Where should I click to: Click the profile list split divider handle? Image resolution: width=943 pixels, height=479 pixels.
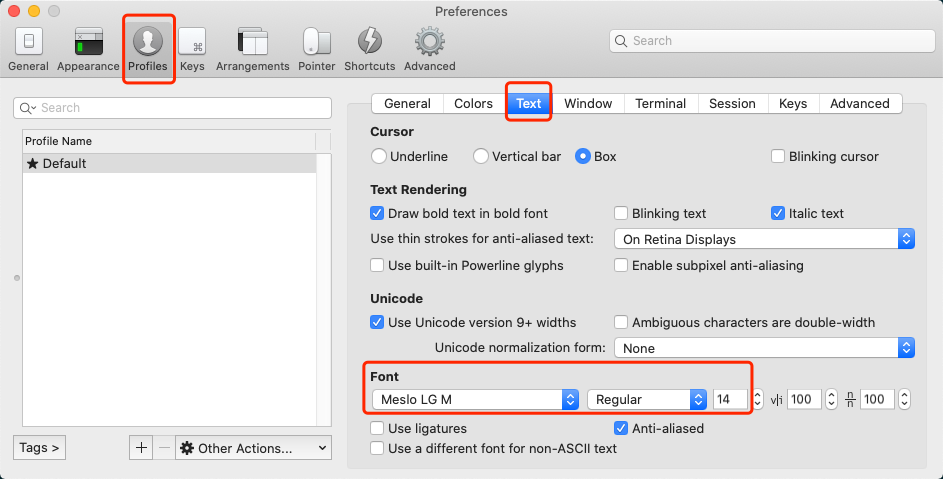[17, 278]
